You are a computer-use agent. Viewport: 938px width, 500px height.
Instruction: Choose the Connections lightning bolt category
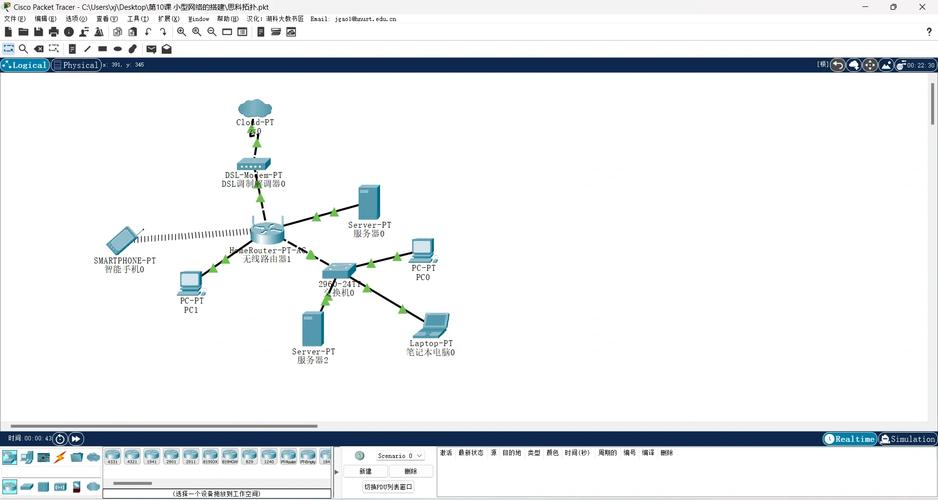click(59, 458)
